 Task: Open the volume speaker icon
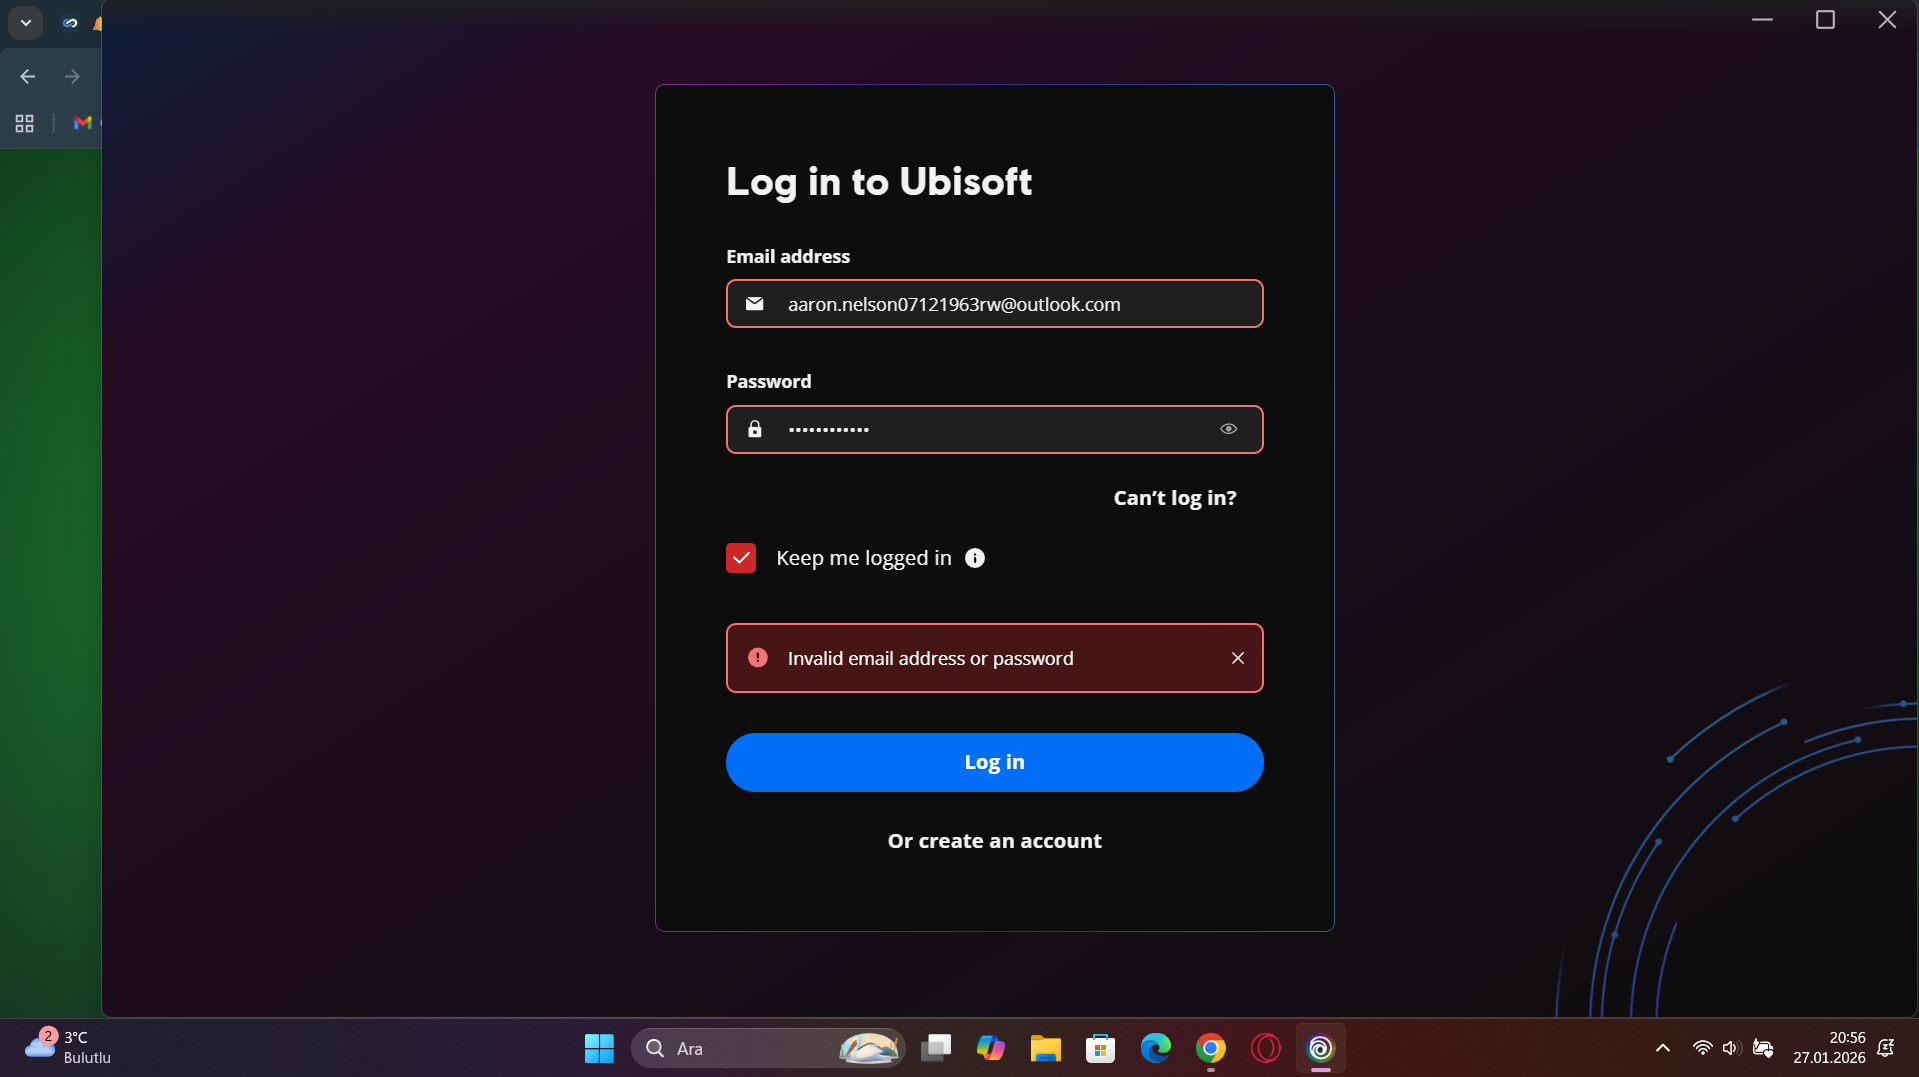point(1732,1048)
